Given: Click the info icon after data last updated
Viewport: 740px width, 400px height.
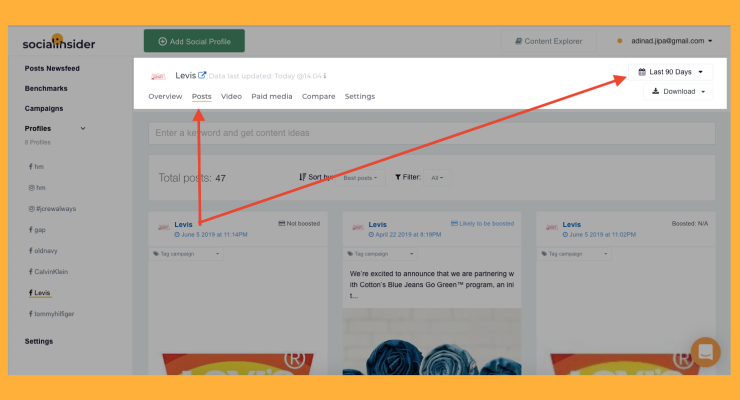Looking at the screenshot, I should 325,76.
